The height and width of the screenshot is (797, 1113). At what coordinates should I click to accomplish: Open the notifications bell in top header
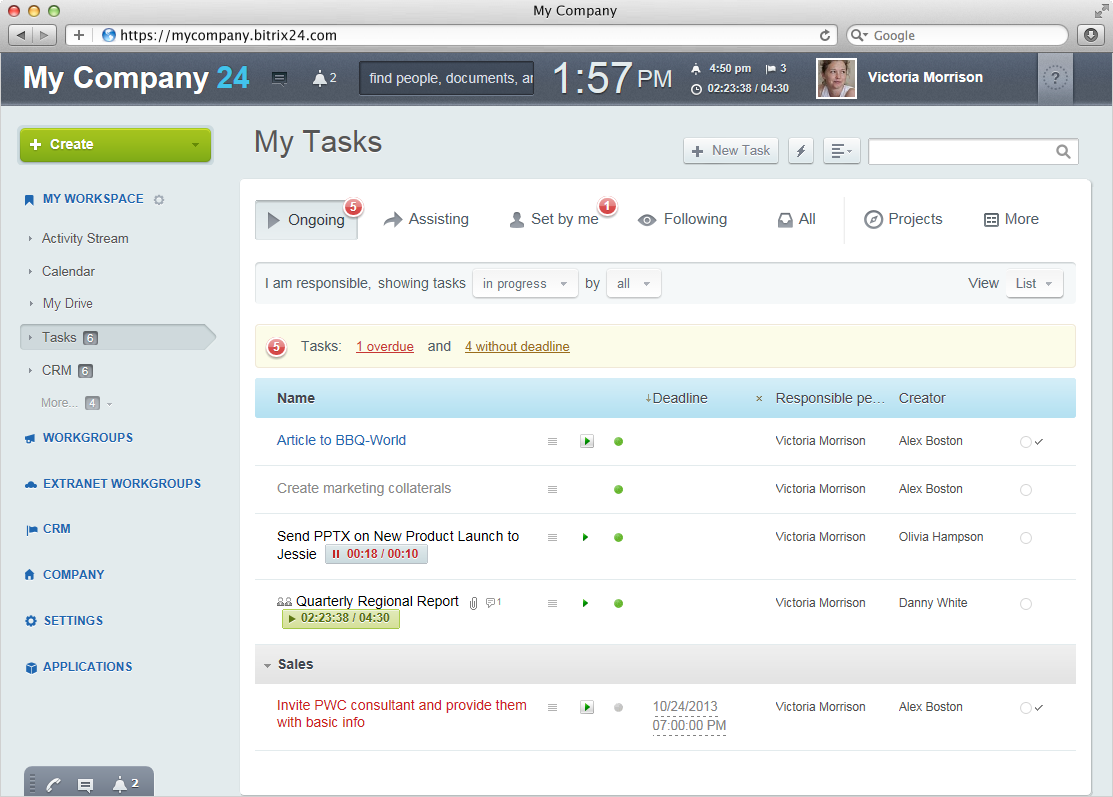click(x=322, y=78)
